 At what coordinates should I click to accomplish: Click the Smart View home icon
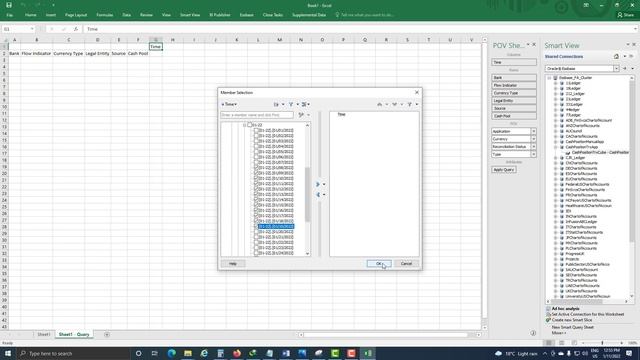[x=616, y=56]
